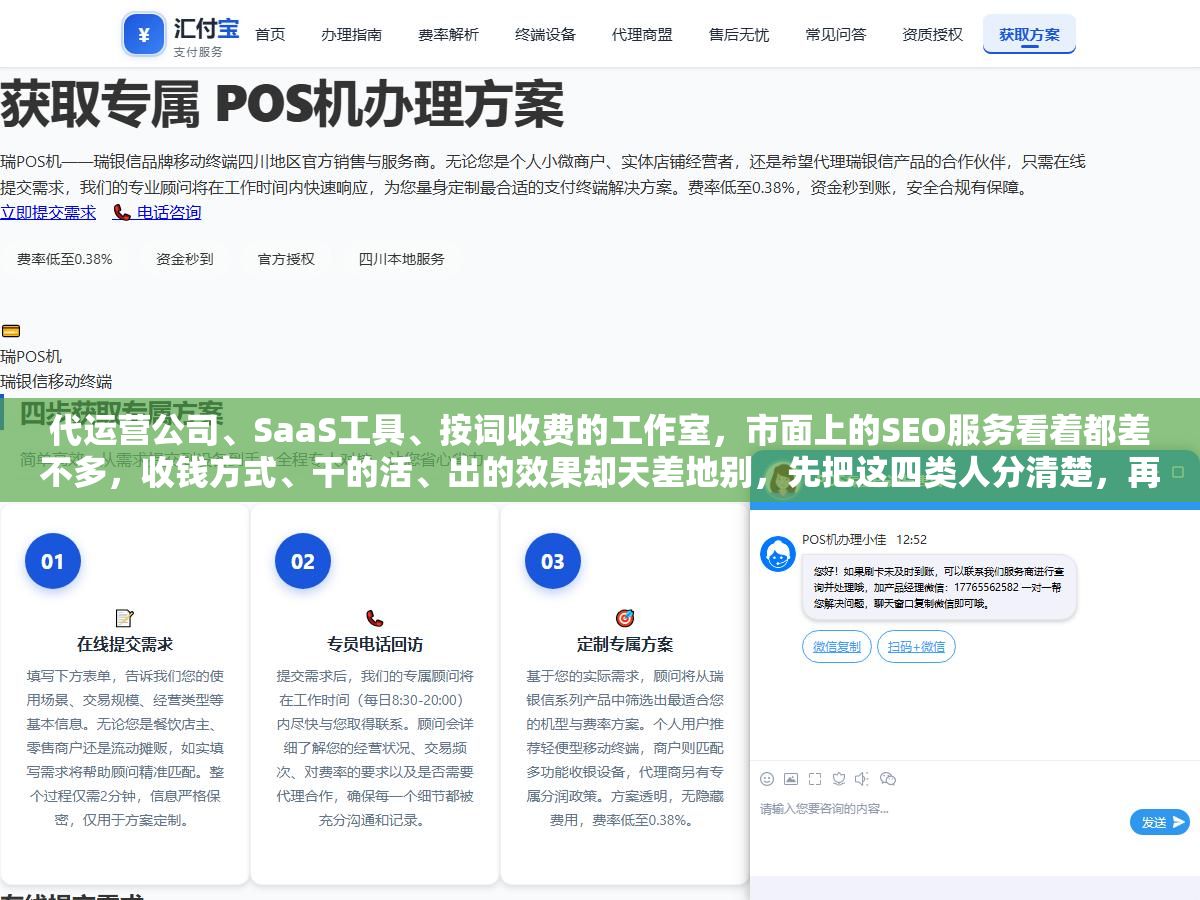1200x900 pixels.
Task: Select 终端设备 in the top navigation
Action: pos(545,34)
